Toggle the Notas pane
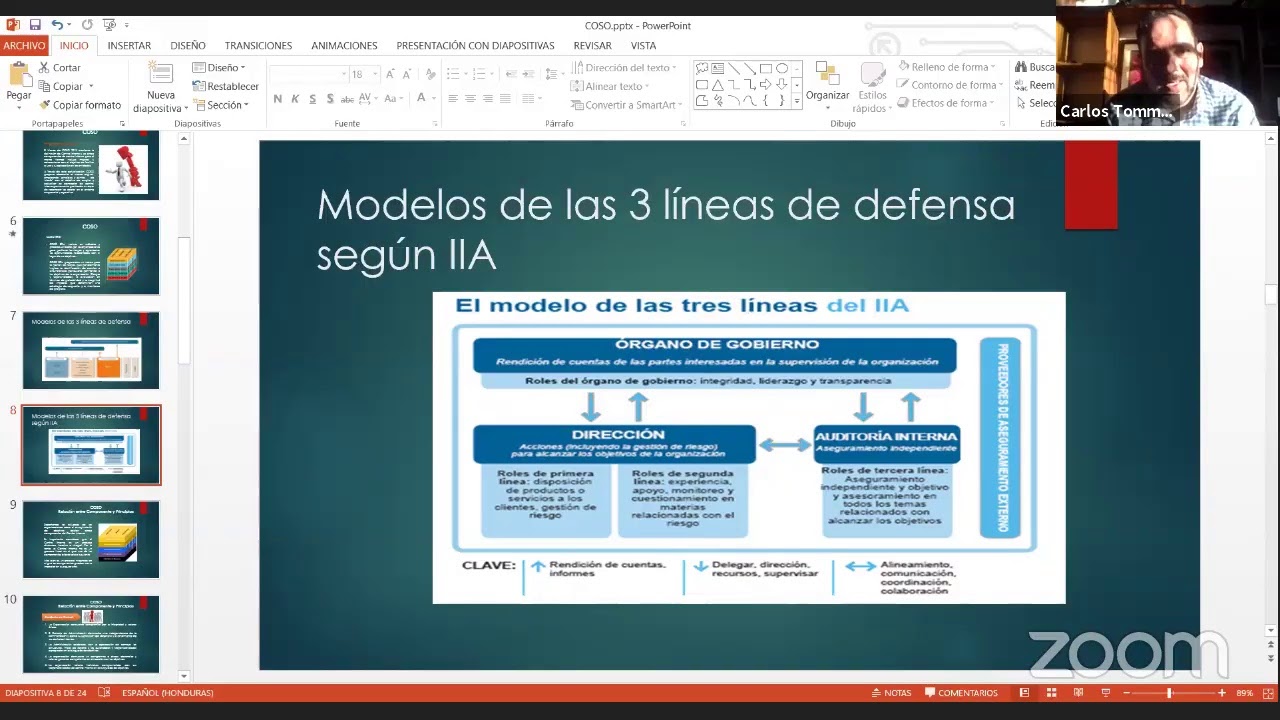The width and height of the screenshot is (1280, 720). point(891,692)
